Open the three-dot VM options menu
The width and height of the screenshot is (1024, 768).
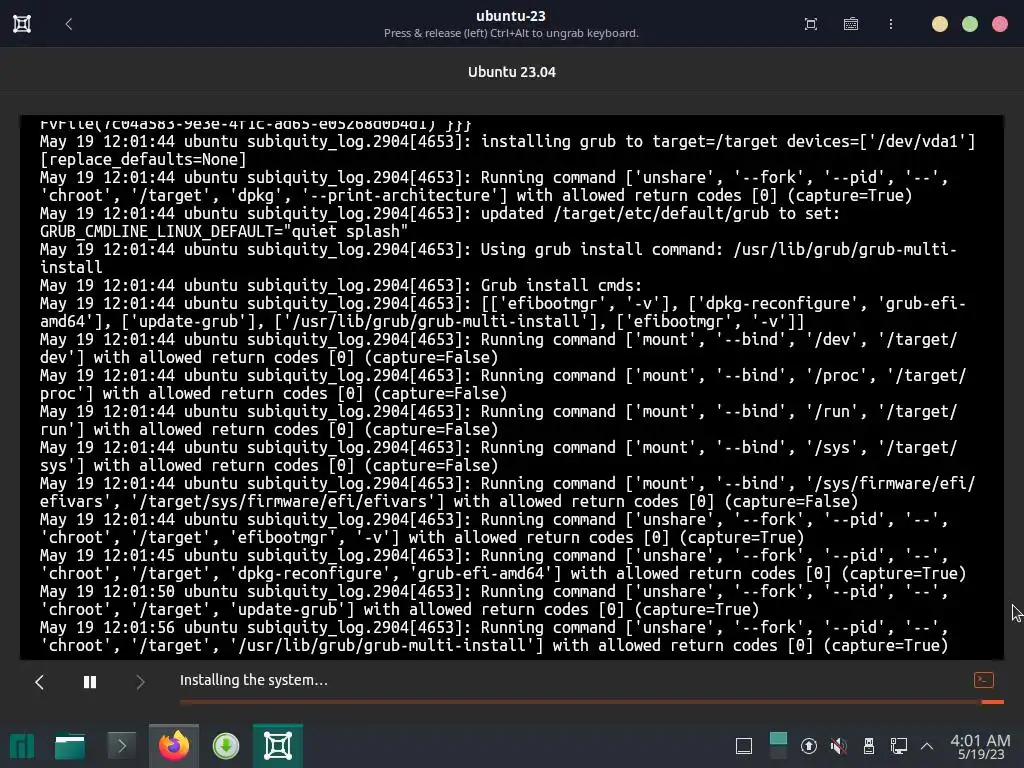coord(891,24)
